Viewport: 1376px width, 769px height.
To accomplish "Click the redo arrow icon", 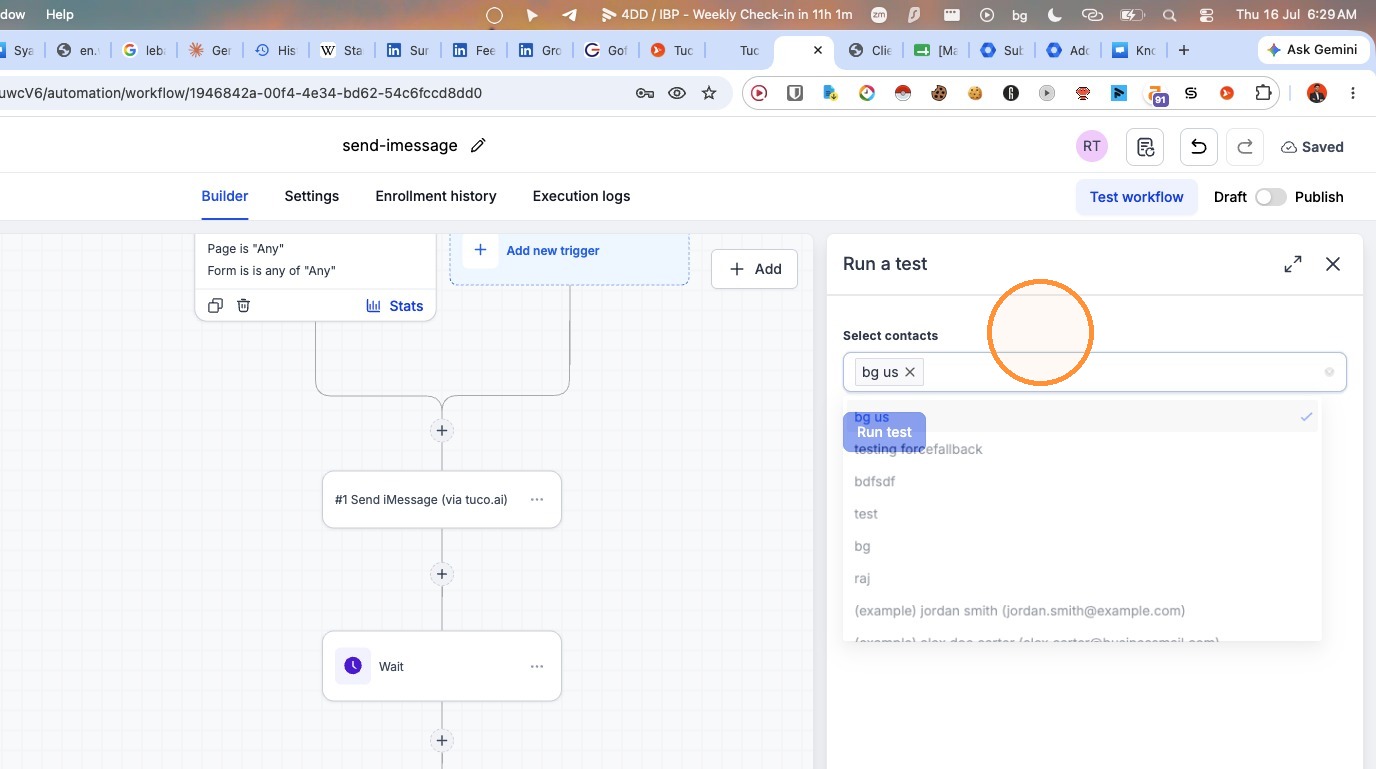I will pos(1245,147).
